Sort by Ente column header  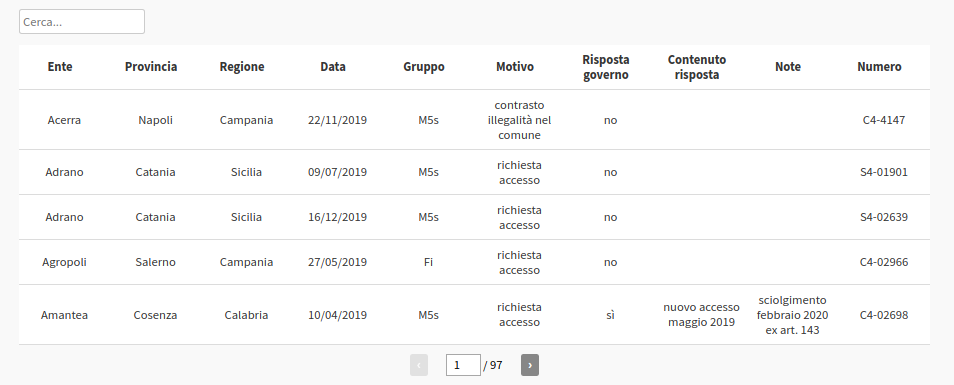coord(60,67)
